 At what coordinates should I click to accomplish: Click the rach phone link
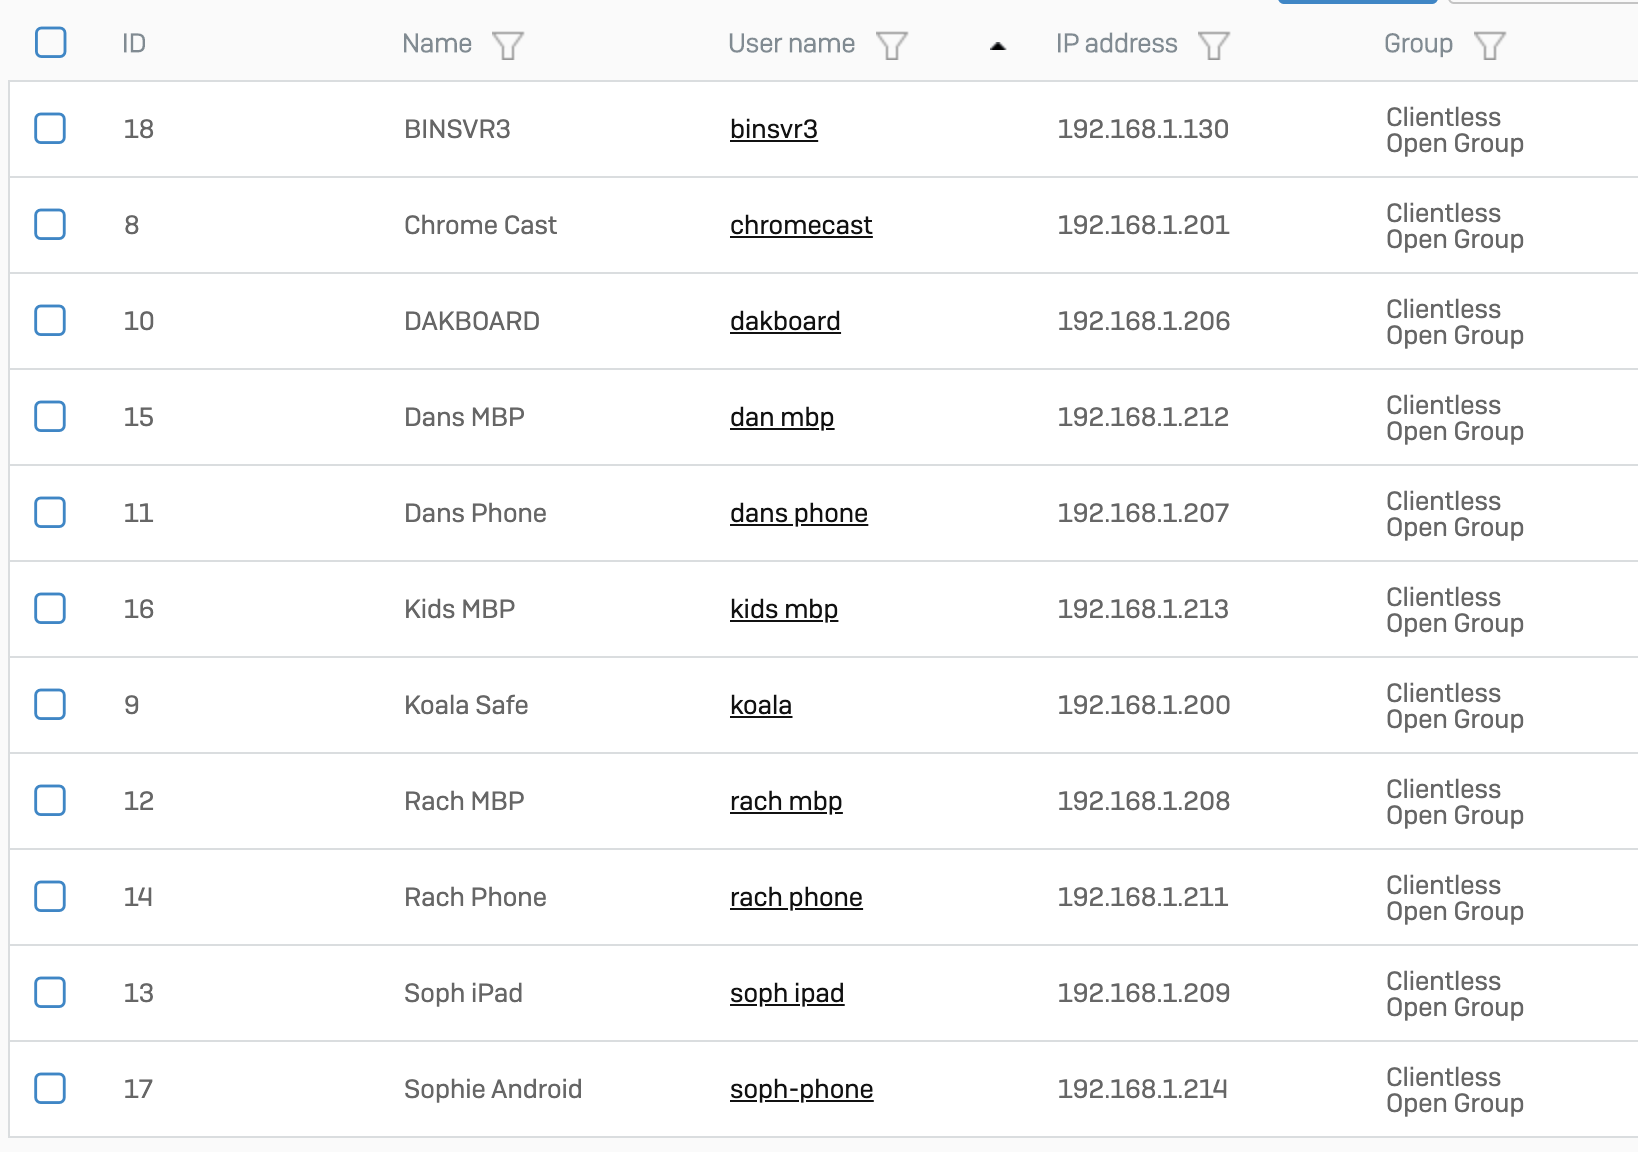(x=795, y=897)
